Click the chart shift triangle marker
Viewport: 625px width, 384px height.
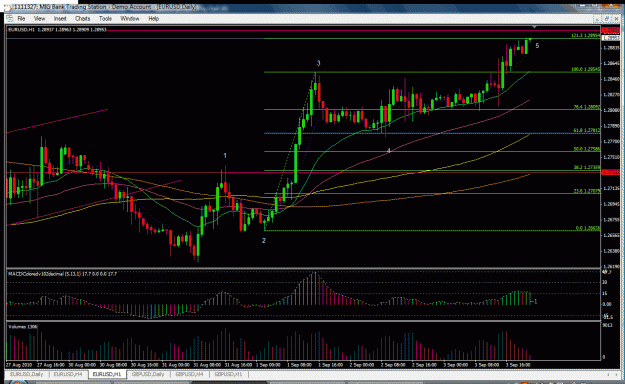[x=534, y=27]
